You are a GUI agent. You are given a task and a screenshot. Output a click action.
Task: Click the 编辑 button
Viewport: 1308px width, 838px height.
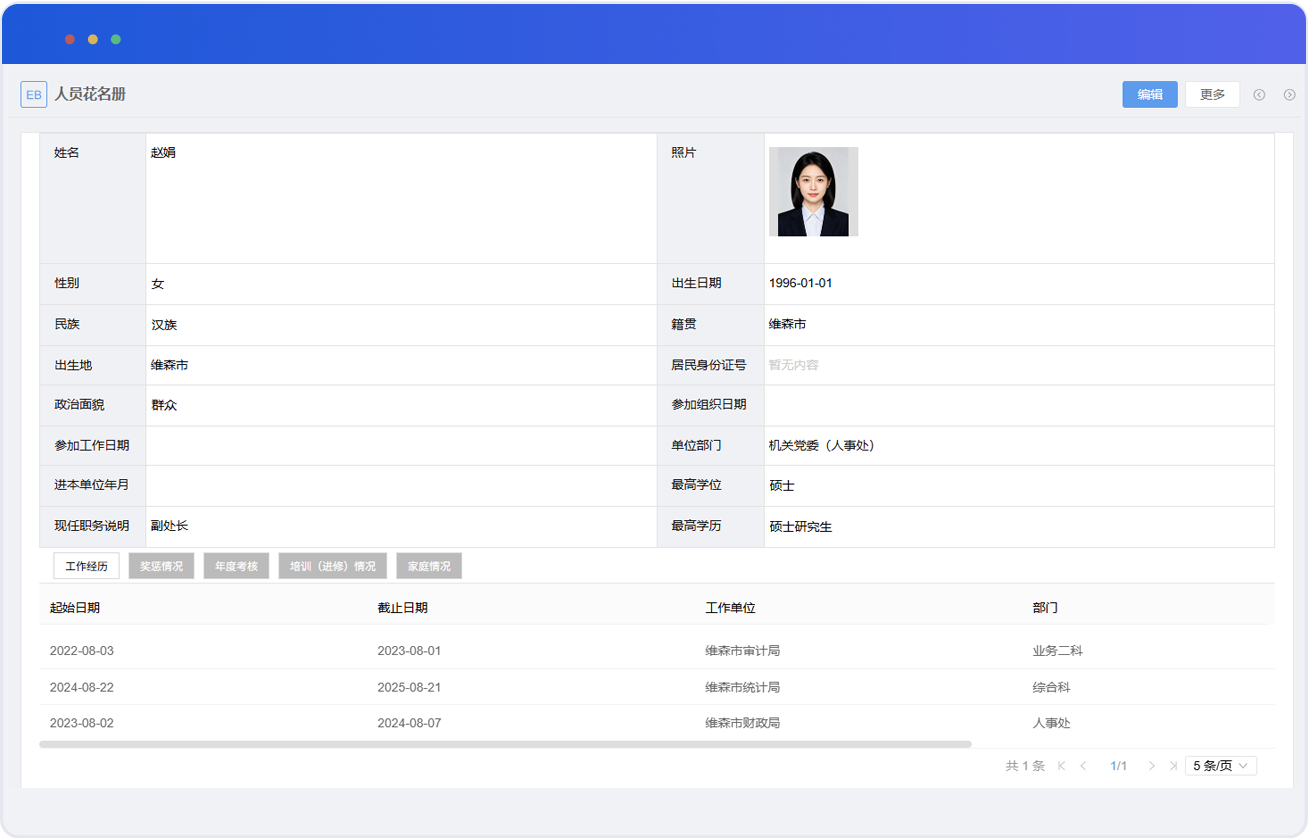point(1150,94)
